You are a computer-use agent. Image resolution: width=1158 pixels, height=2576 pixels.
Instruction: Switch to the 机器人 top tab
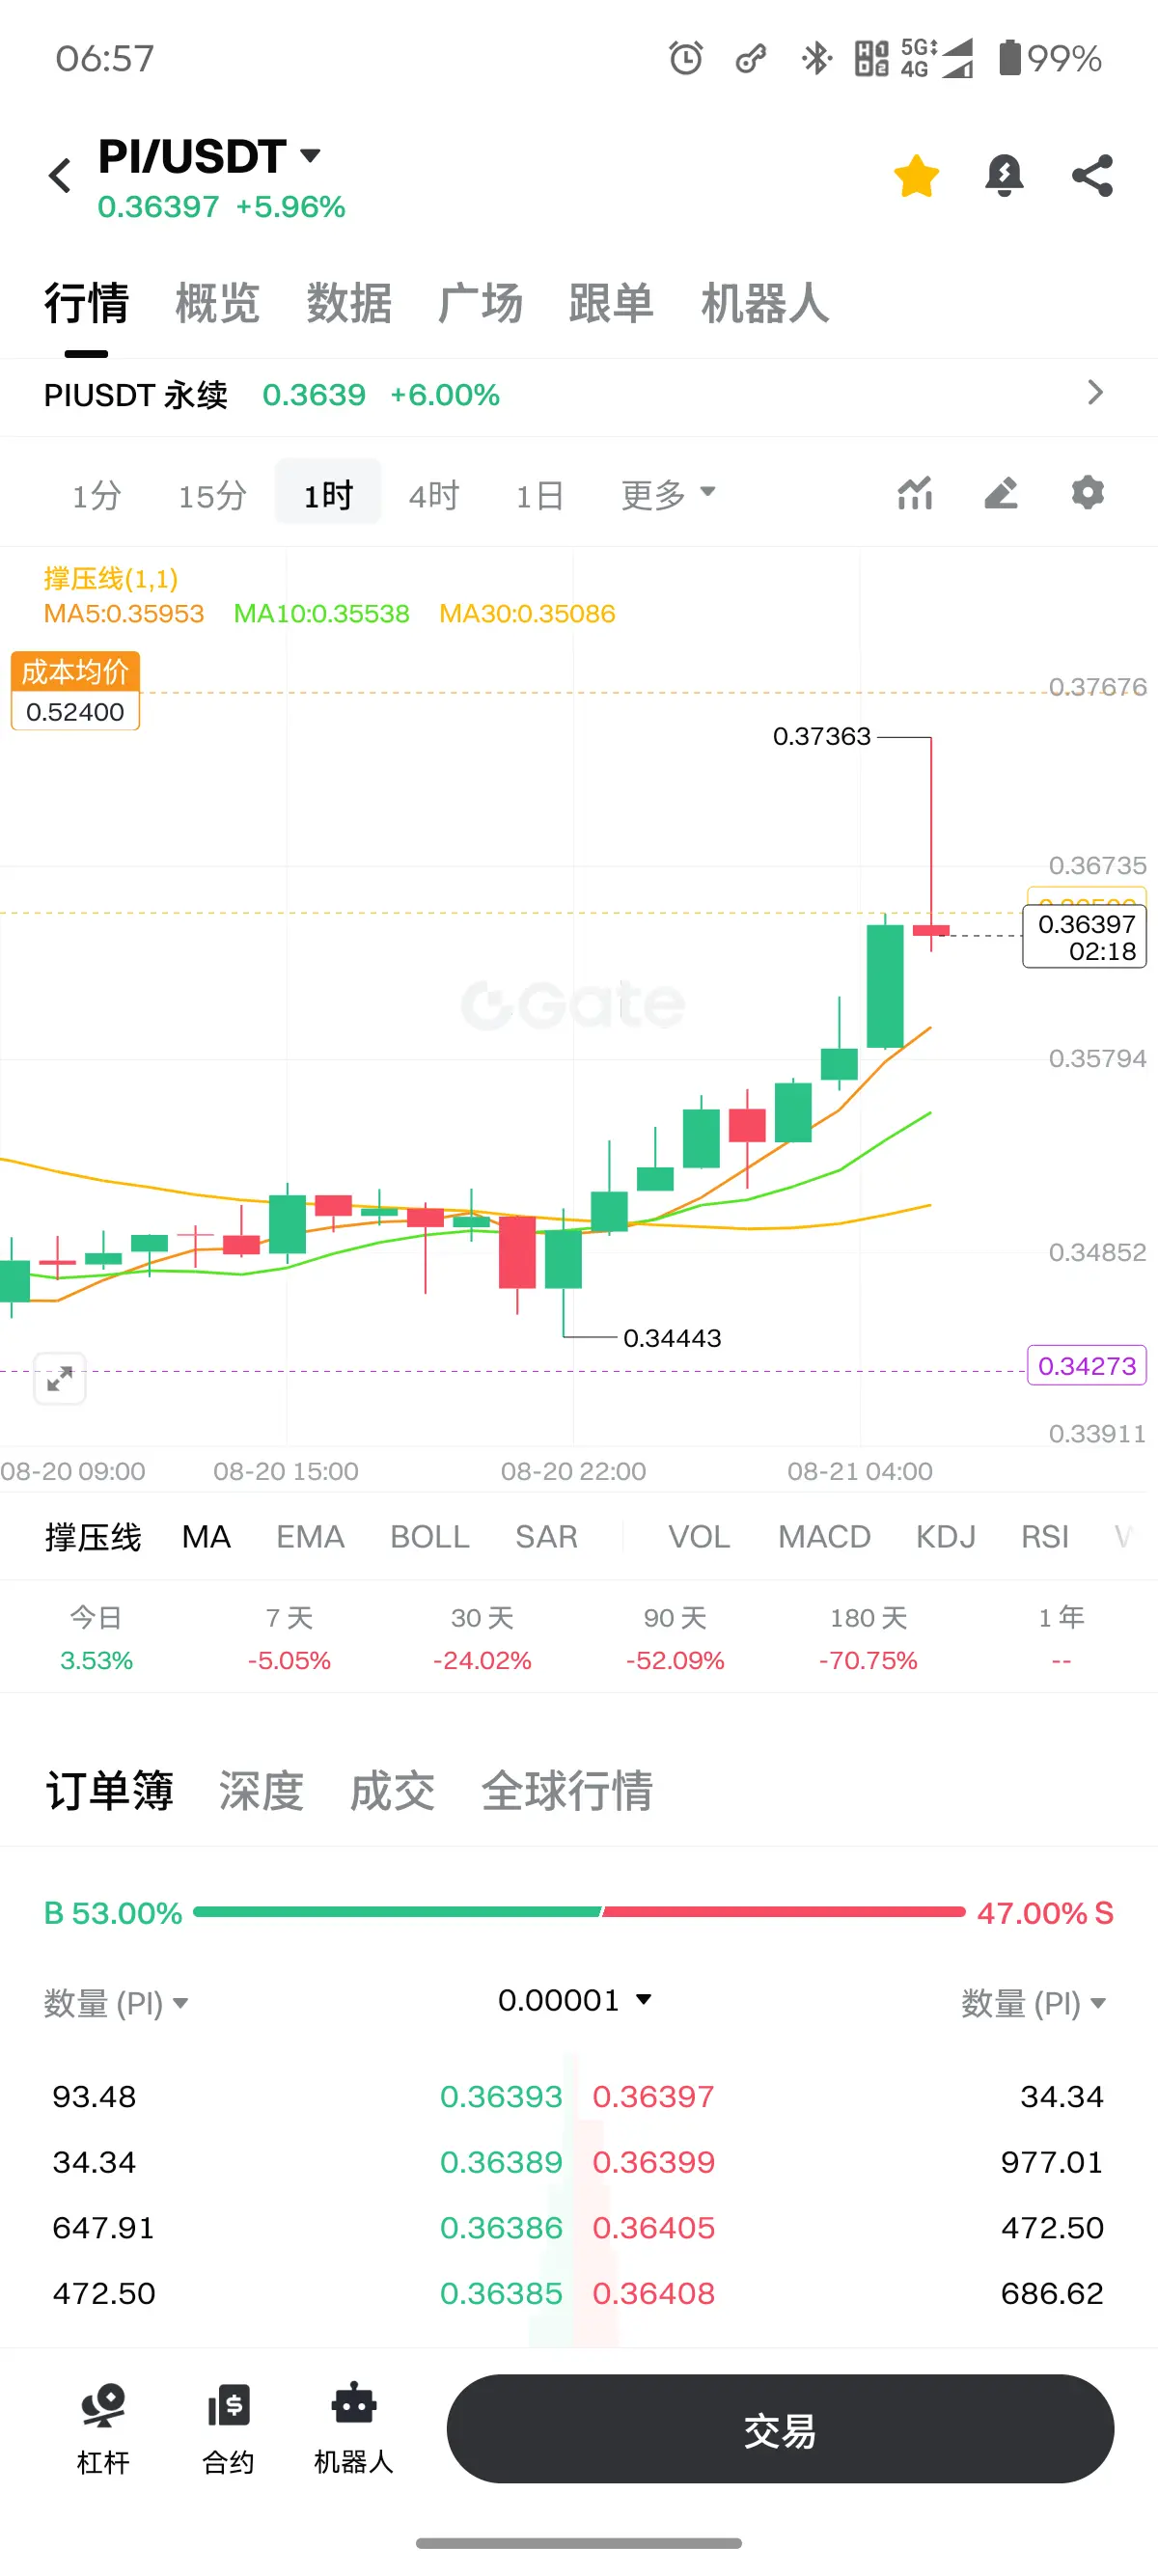point(765,303)
